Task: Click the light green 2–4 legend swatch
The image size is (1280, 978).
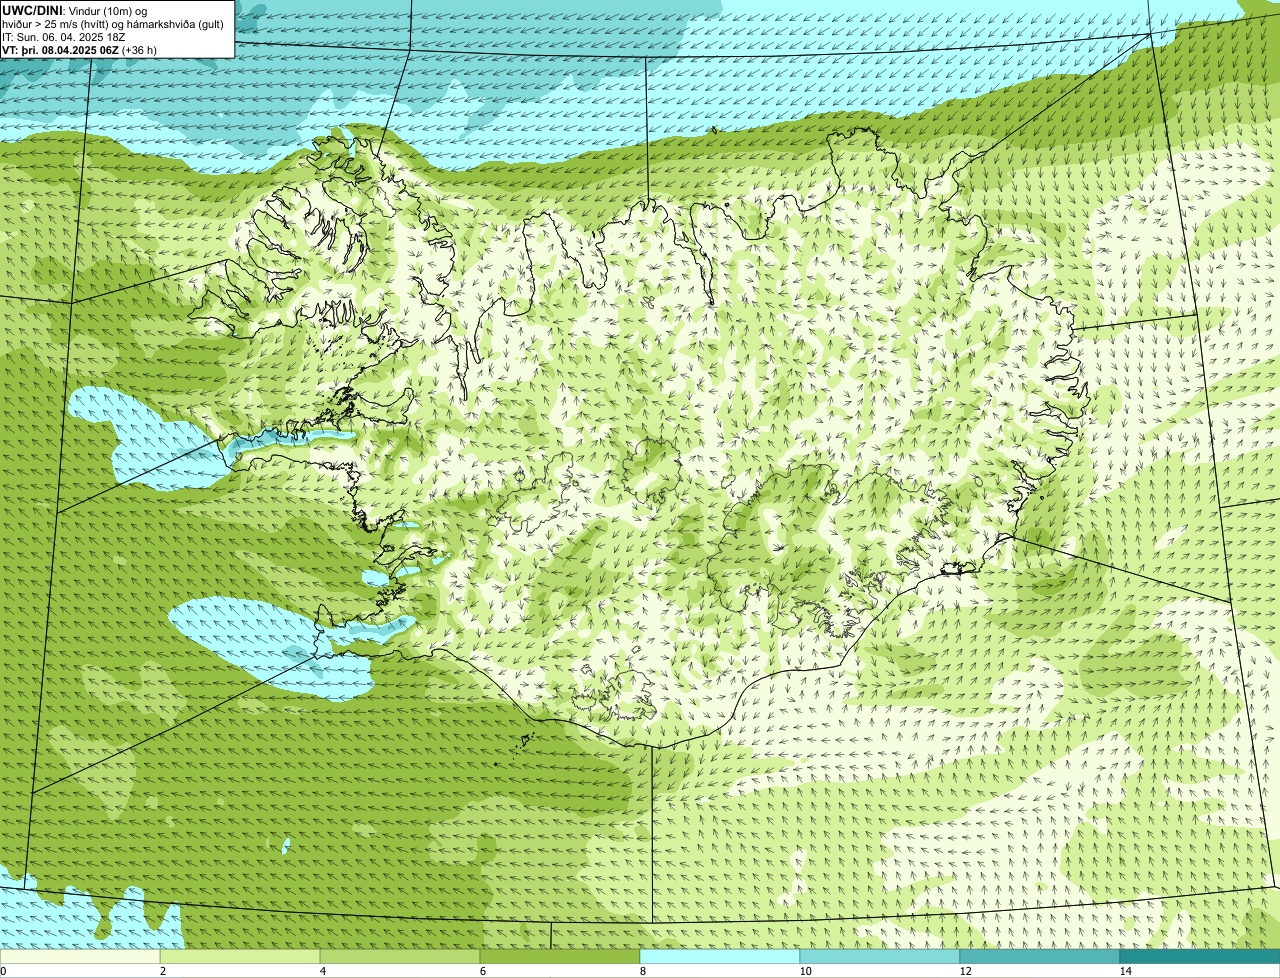Action: [240, 956]
